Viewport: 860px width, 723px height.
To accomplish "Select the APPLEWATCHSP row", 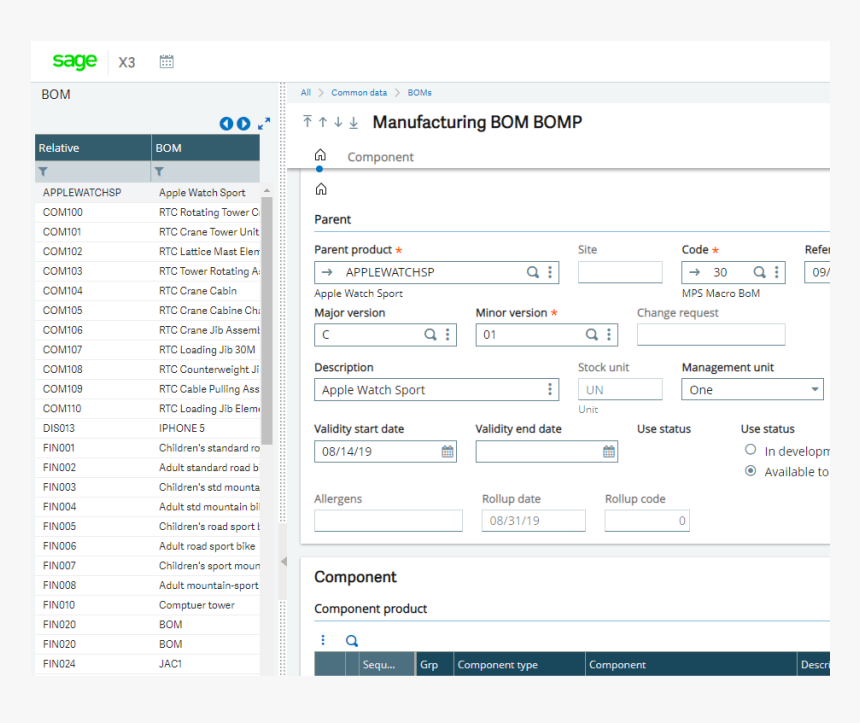I will point(148,193).
